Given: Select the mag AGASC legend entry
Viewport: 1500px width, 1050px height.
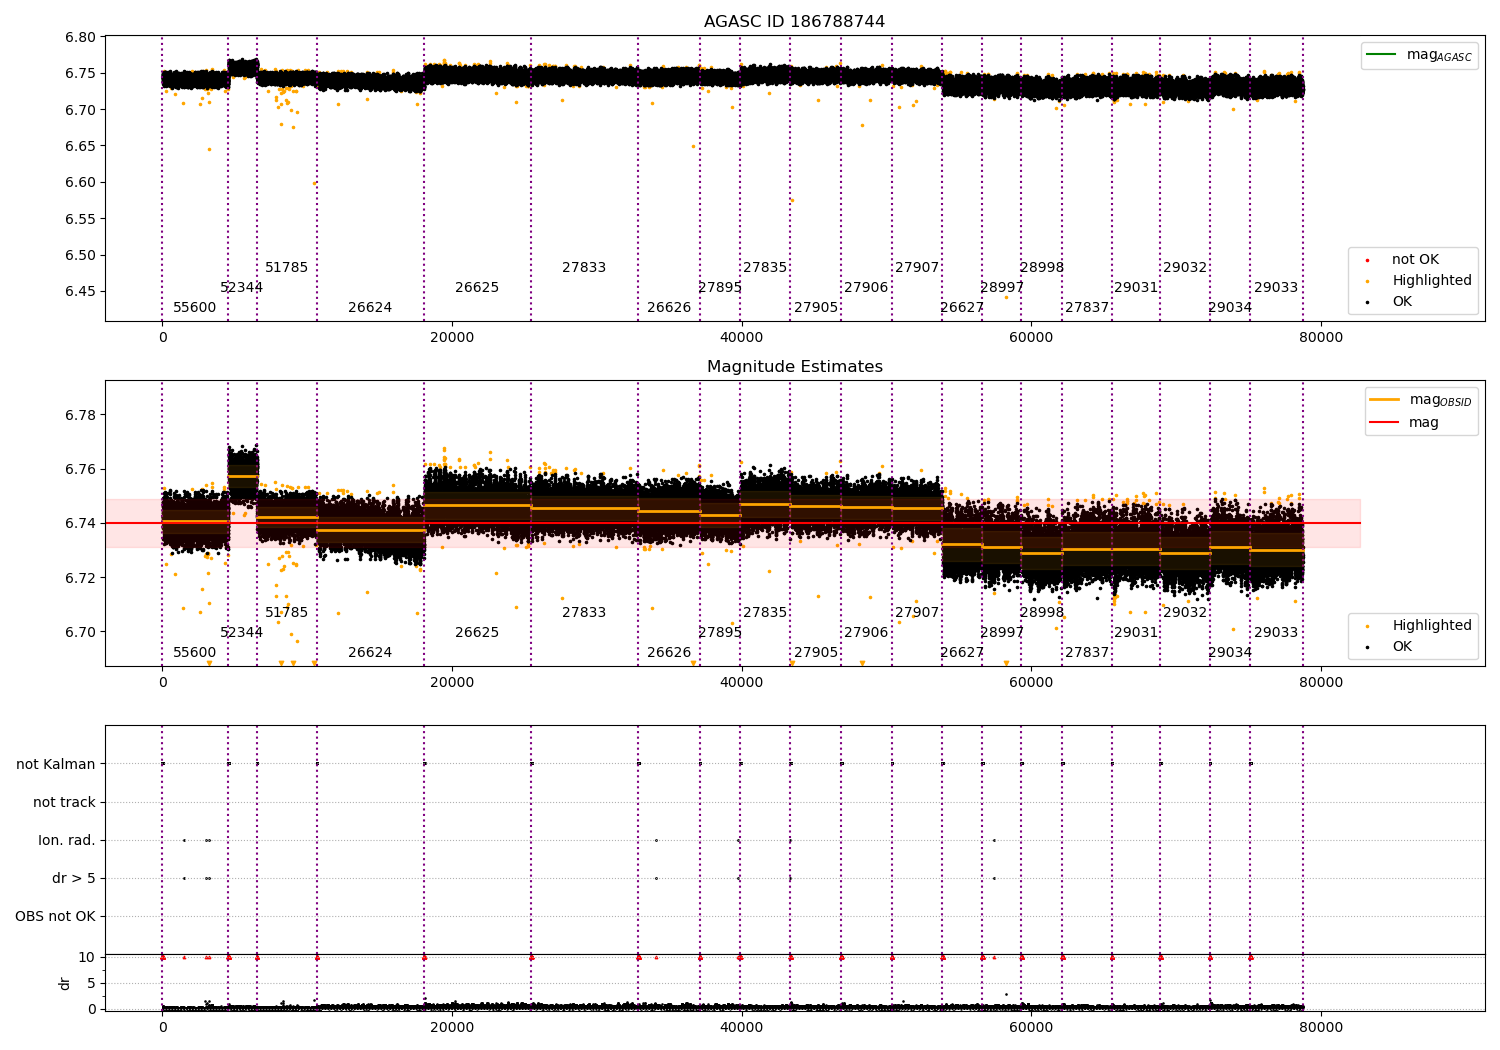Looking at the screenshot, I should [x=1419, y=55].
